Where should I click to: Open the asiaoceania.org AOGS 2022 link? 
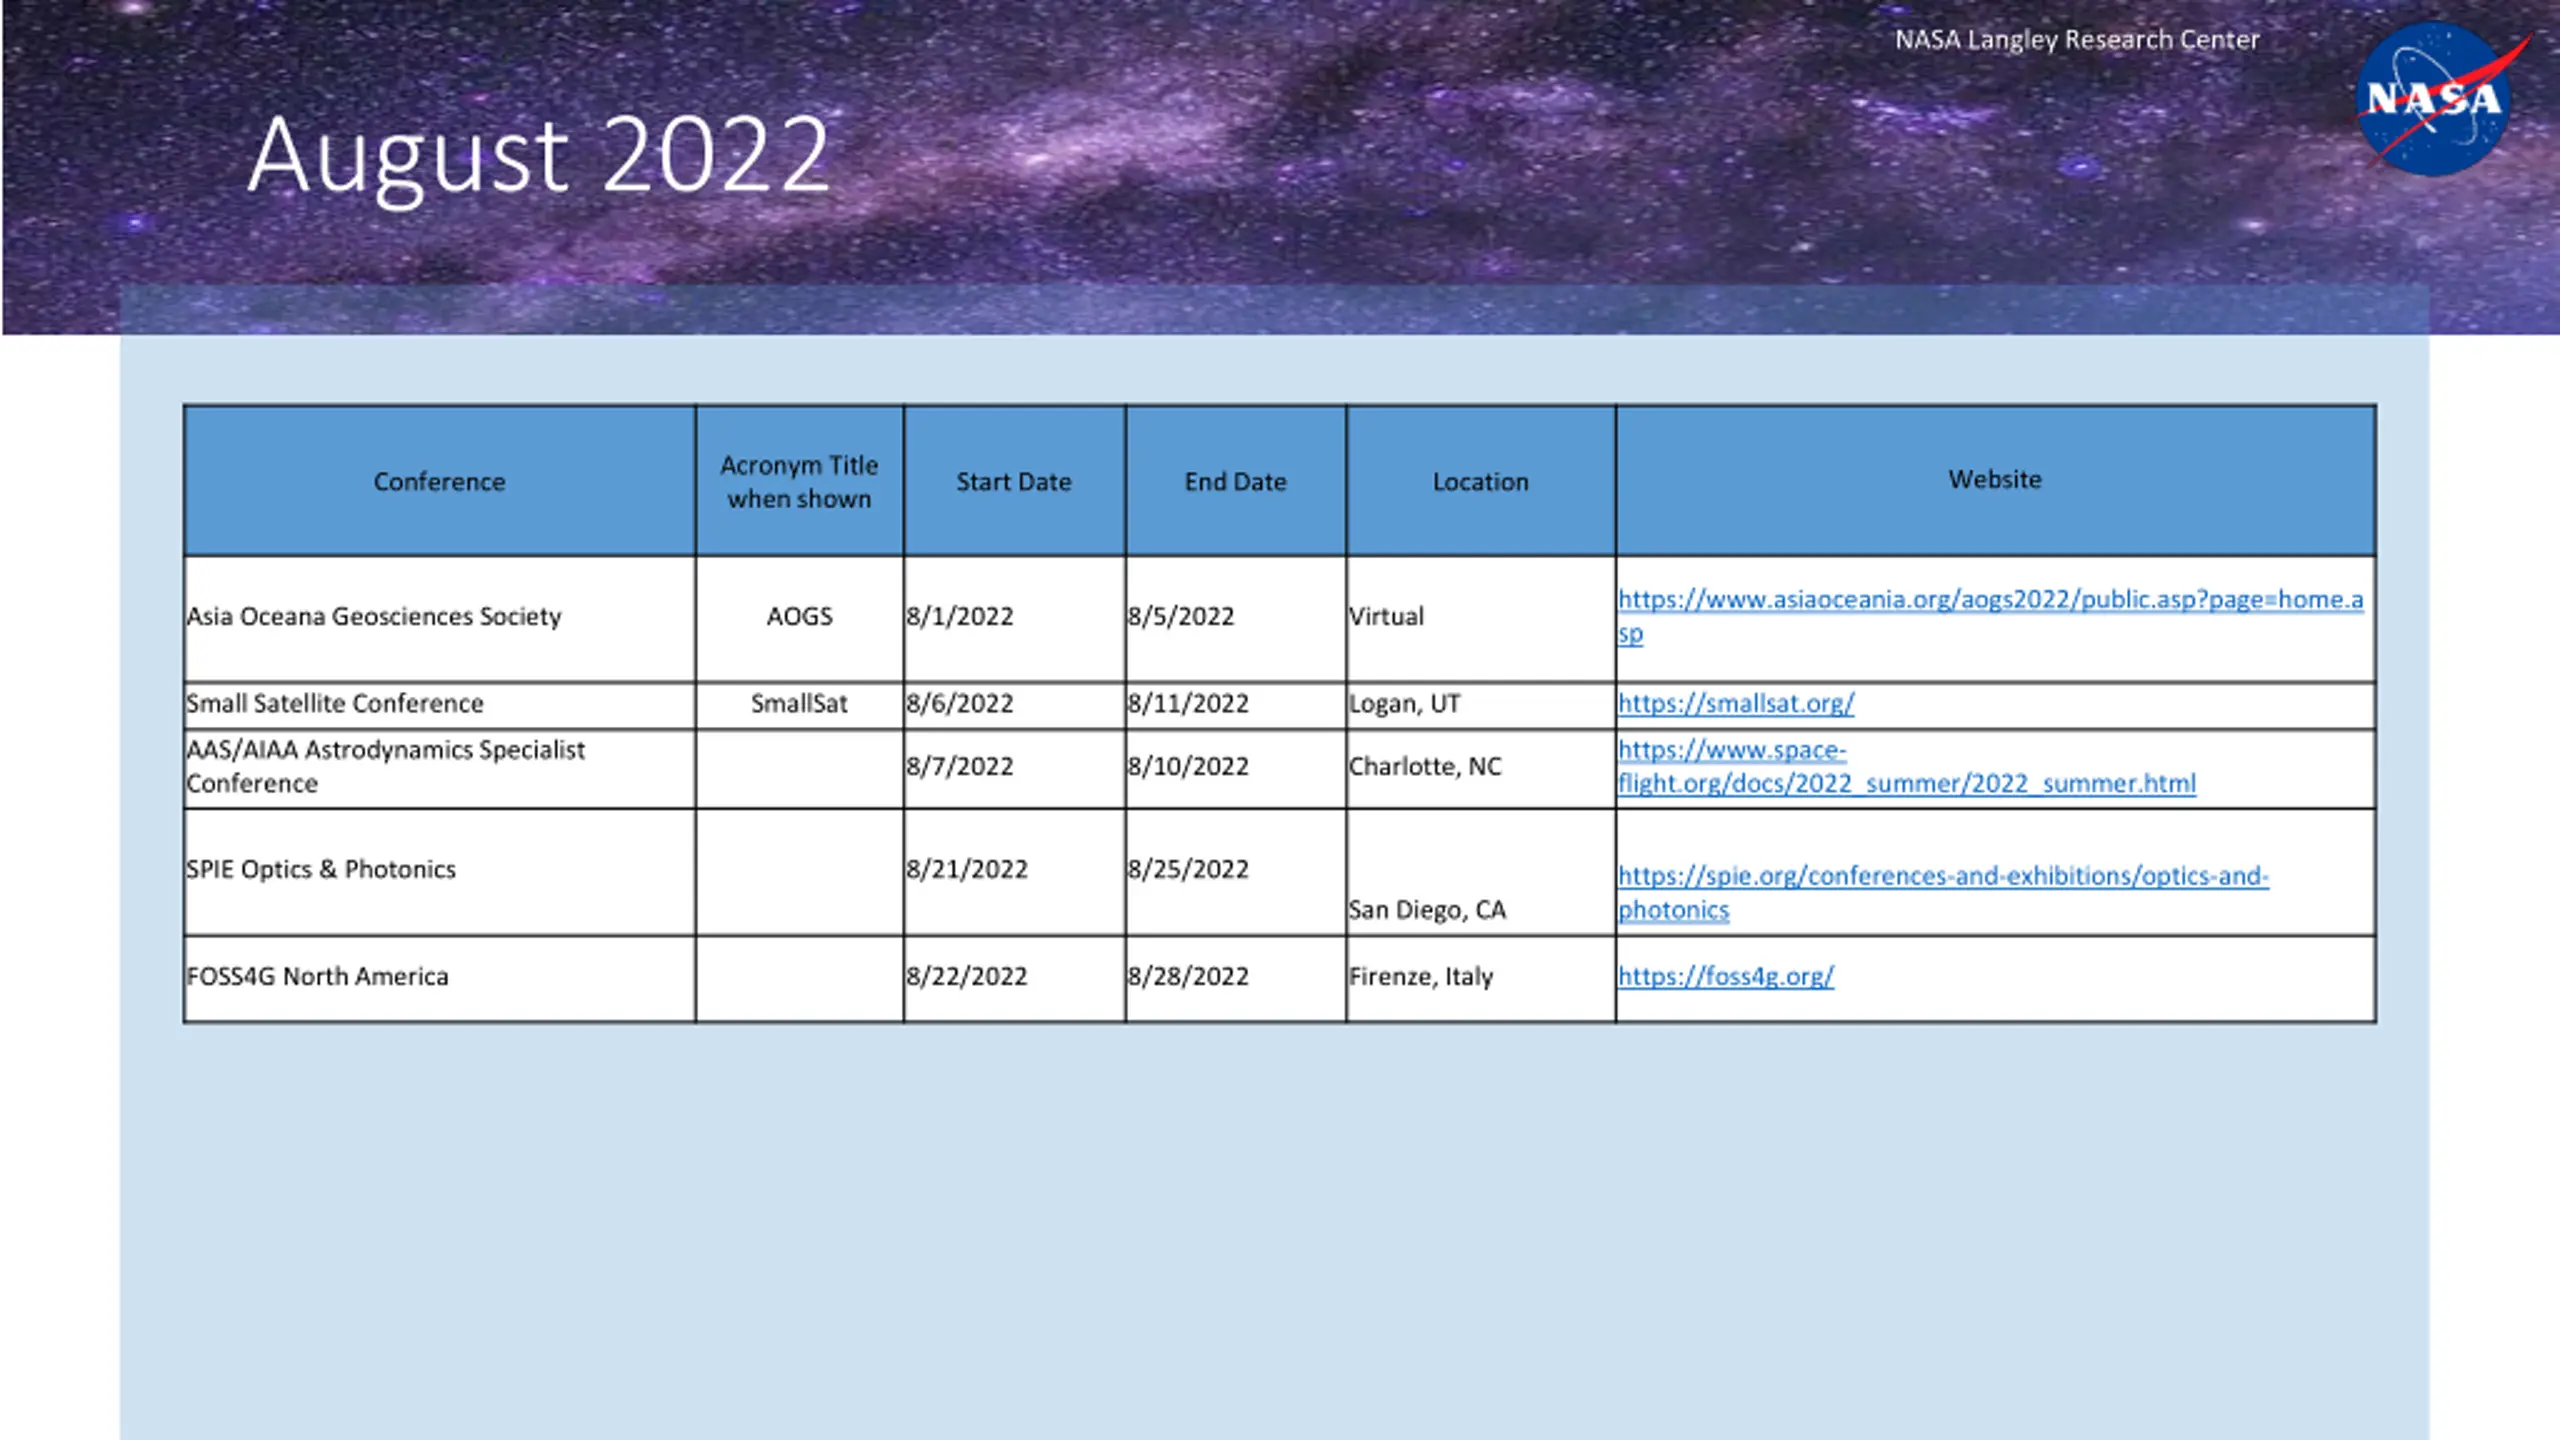[x=1990, y=616]
